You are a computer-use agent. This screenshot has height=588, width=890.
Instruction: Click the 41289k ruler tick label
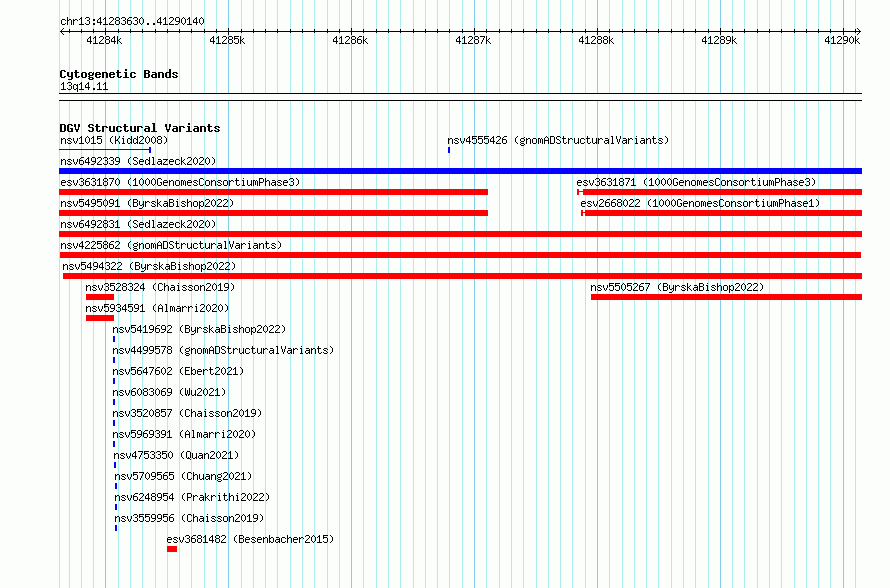coord(719,40)
